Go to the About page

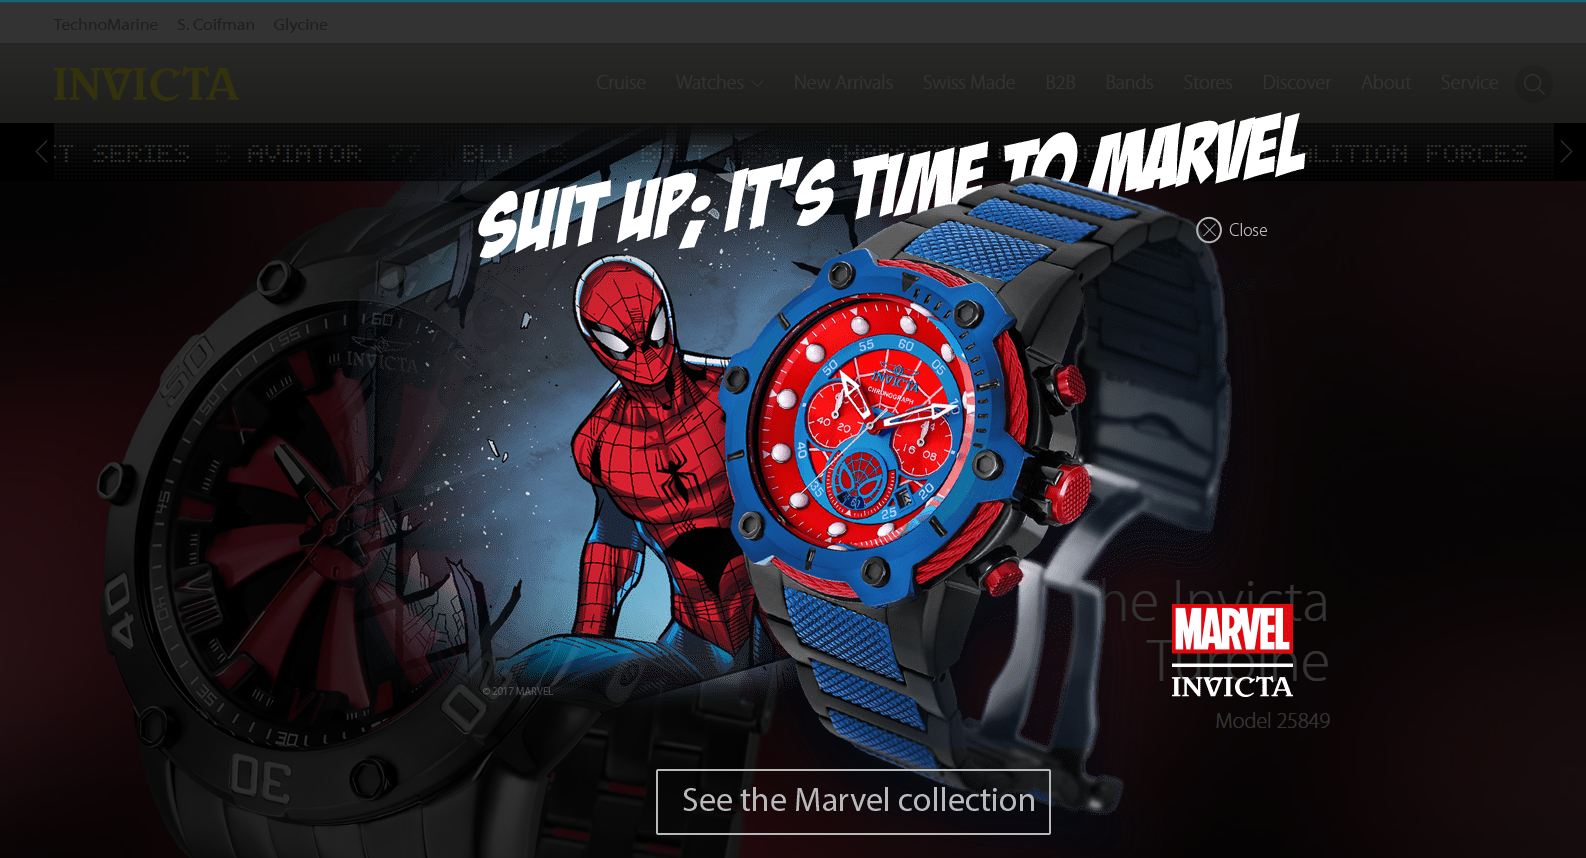(x=1386, y=83)
